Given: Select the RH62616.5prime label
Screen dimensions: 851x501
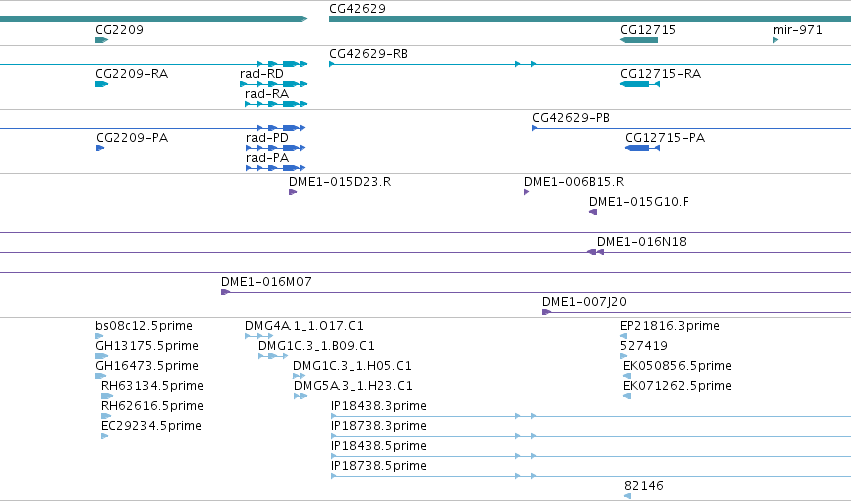Looking at the screenshot, I should (152, 407).
